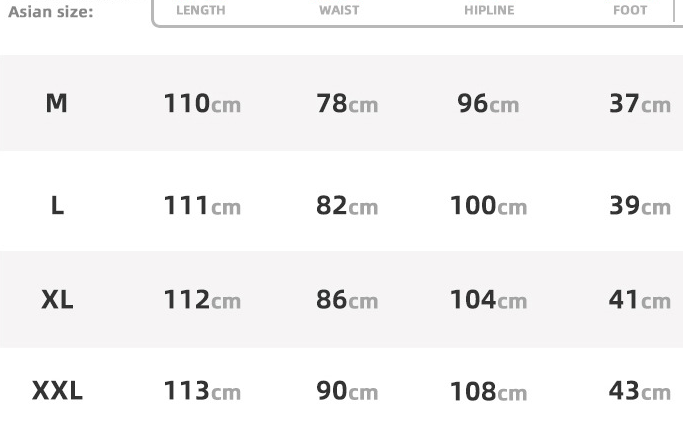Select the 37cm foot value
This screenshot has width=683, height=448.
[x=639, y=103]
